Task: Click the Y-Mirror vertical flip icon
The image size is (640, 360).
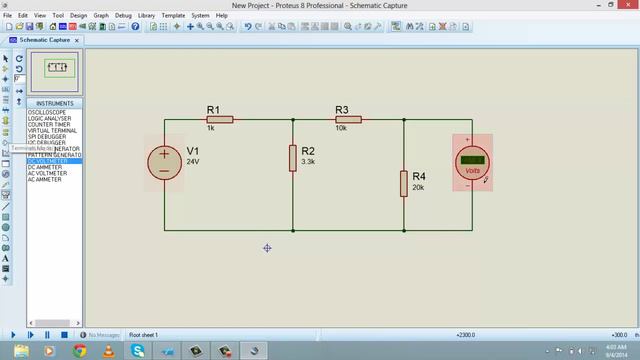Action: [x=19, y=102]
